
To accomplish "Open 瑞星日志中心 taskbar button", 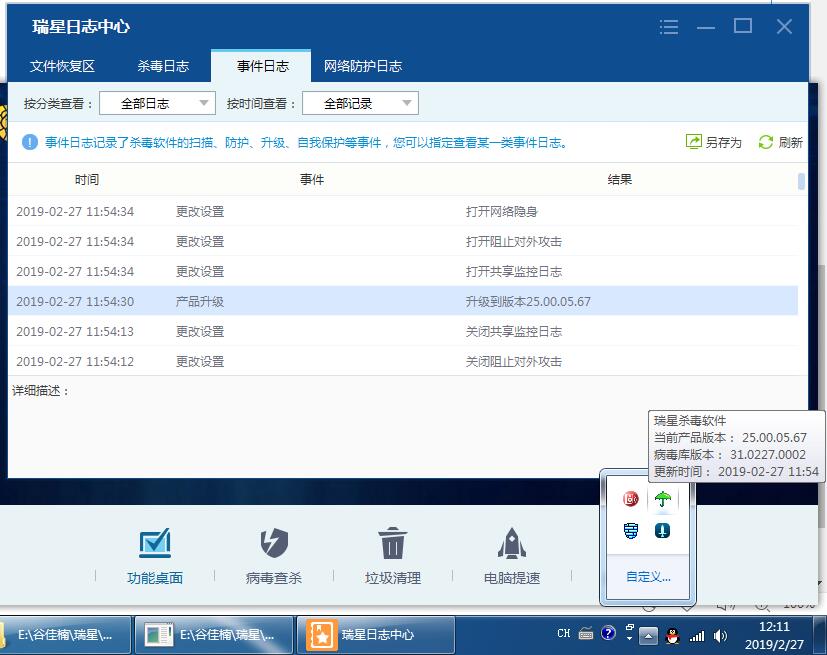I will click(376, 635).
